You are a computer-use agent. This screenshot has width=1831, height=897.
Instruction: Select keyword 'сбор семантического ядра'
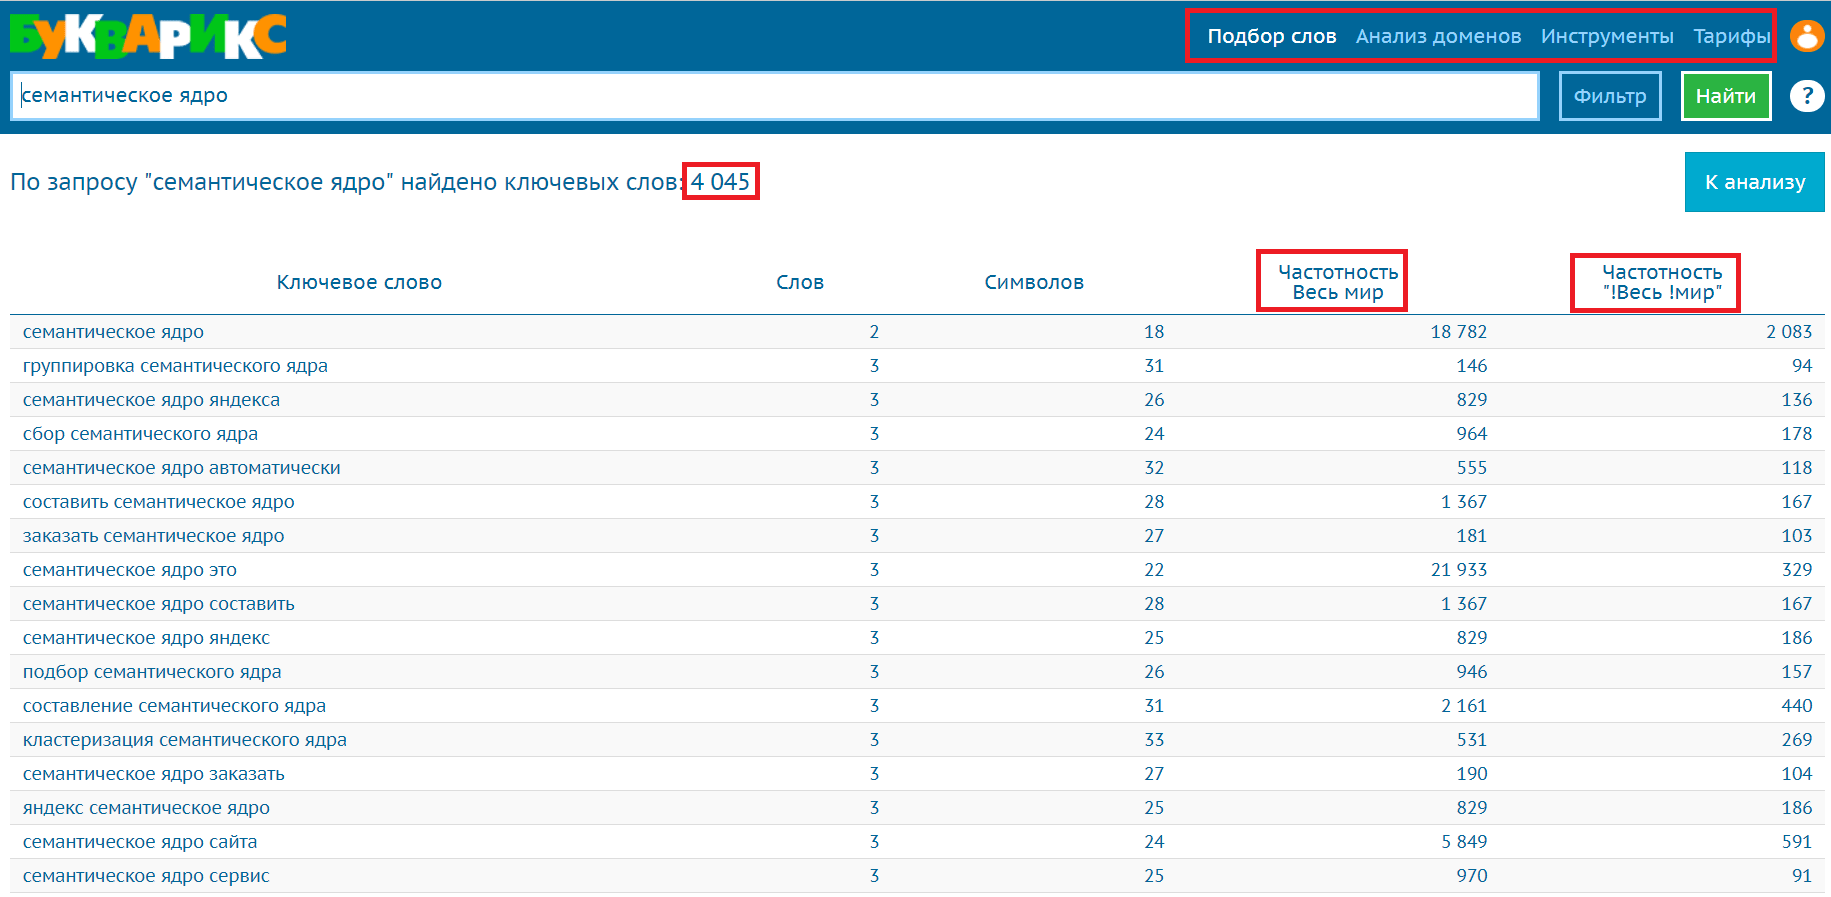point(140,434)
